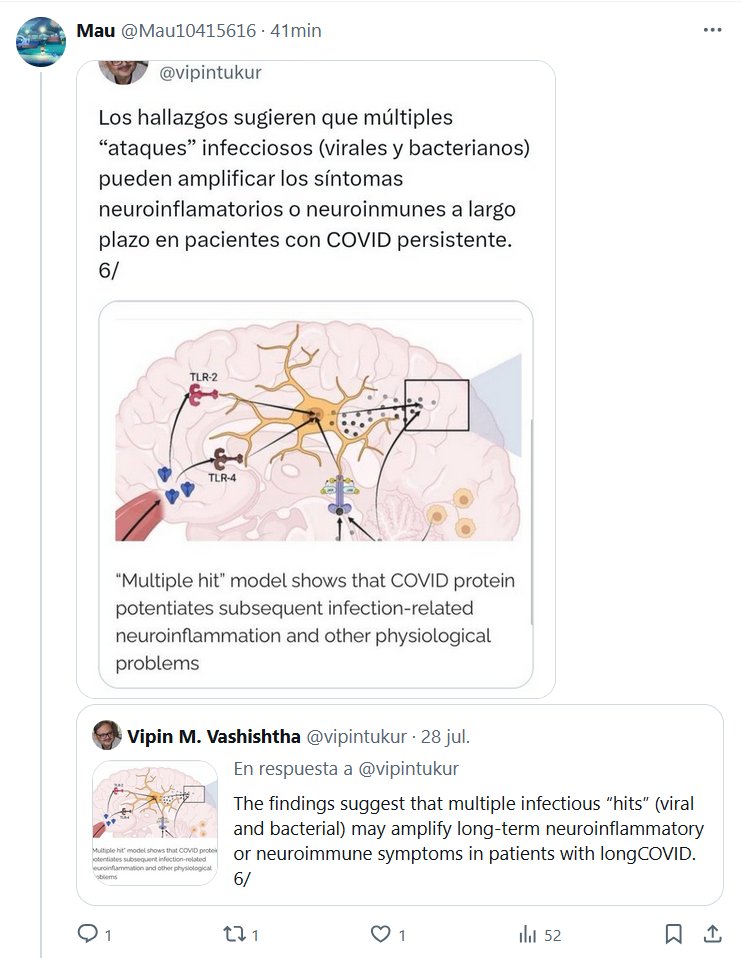
Task: Click the @vipintukur handle at top
Action: point(204,72)
